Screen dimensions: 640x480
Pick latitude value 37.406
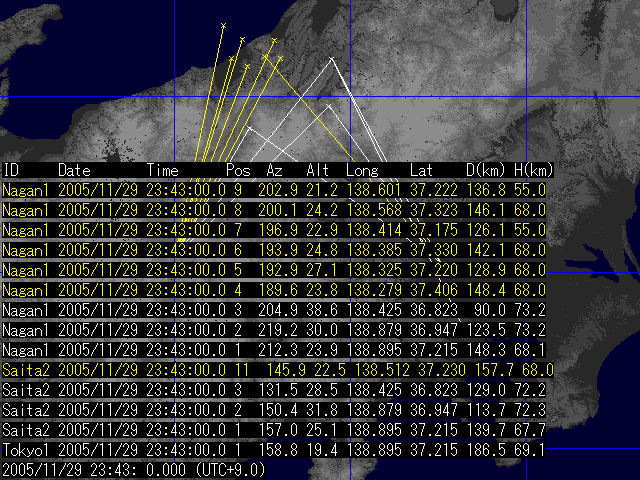click(434, 290)
